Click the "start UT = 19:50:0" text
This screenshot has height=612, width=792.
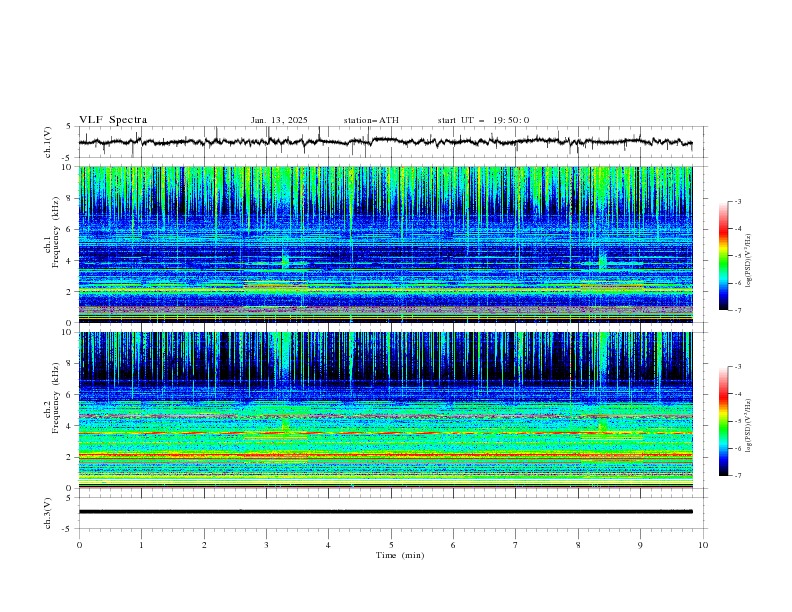[483, 120]
